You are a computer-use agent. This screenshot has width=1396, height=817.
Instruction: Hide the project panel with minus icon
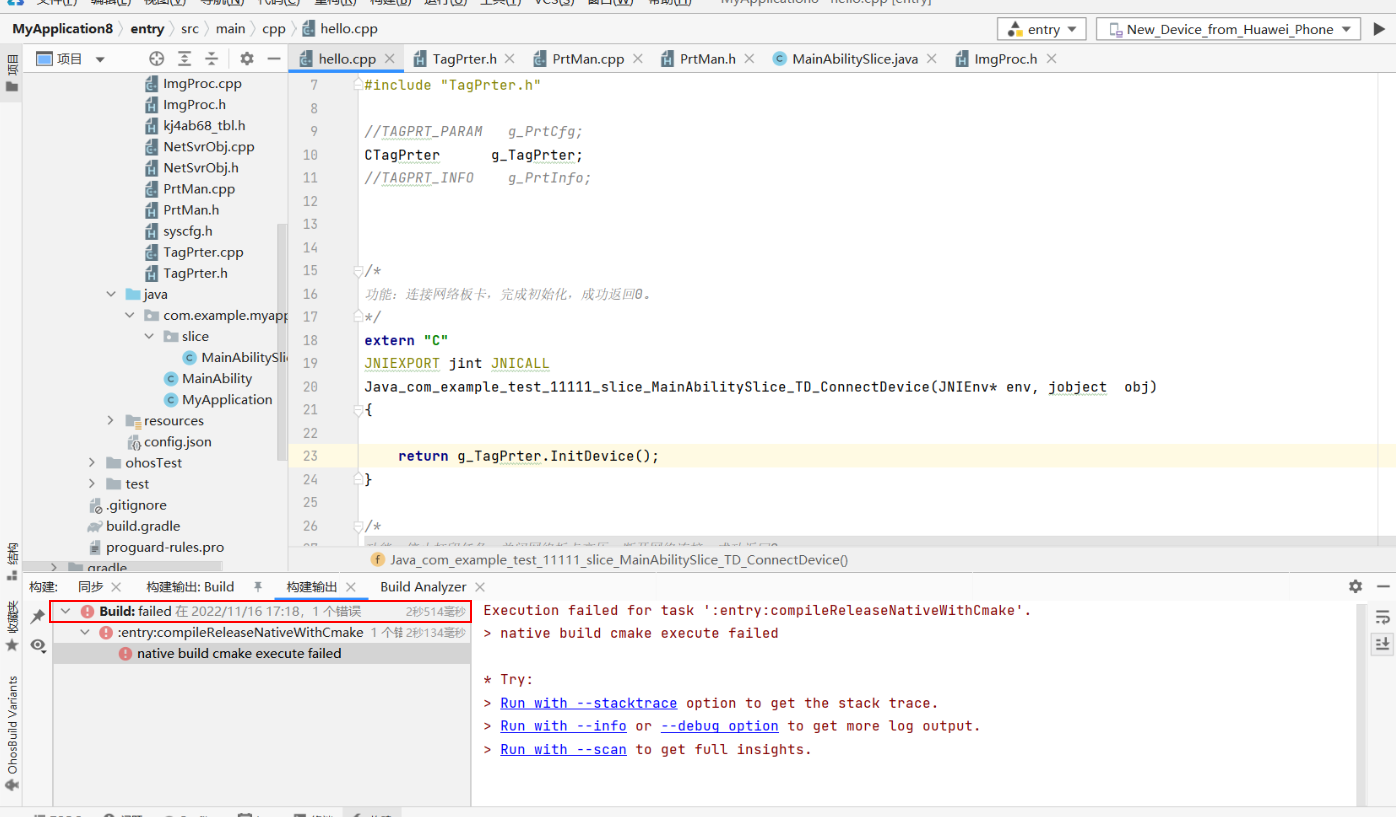pos(274,59)
